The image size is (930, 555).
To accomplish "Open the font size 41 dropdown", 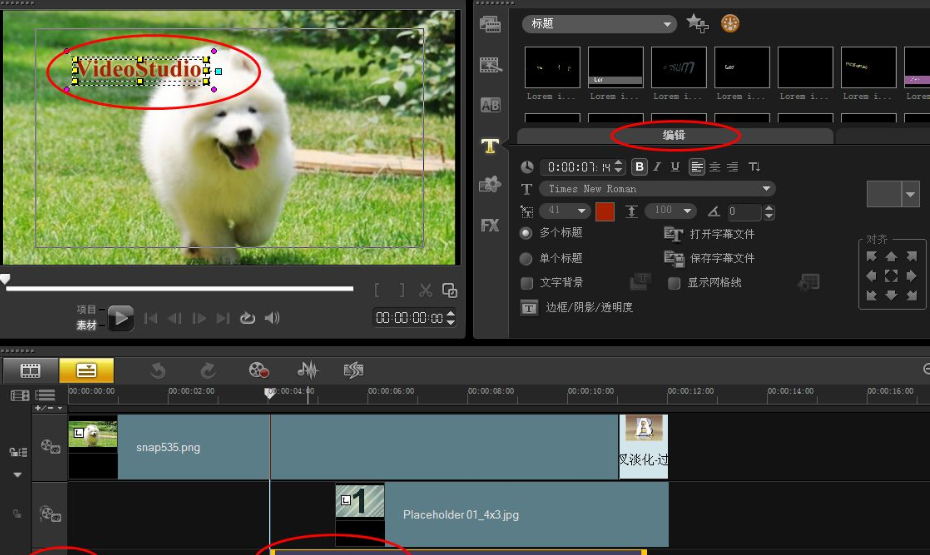I will tap(582, 211).
